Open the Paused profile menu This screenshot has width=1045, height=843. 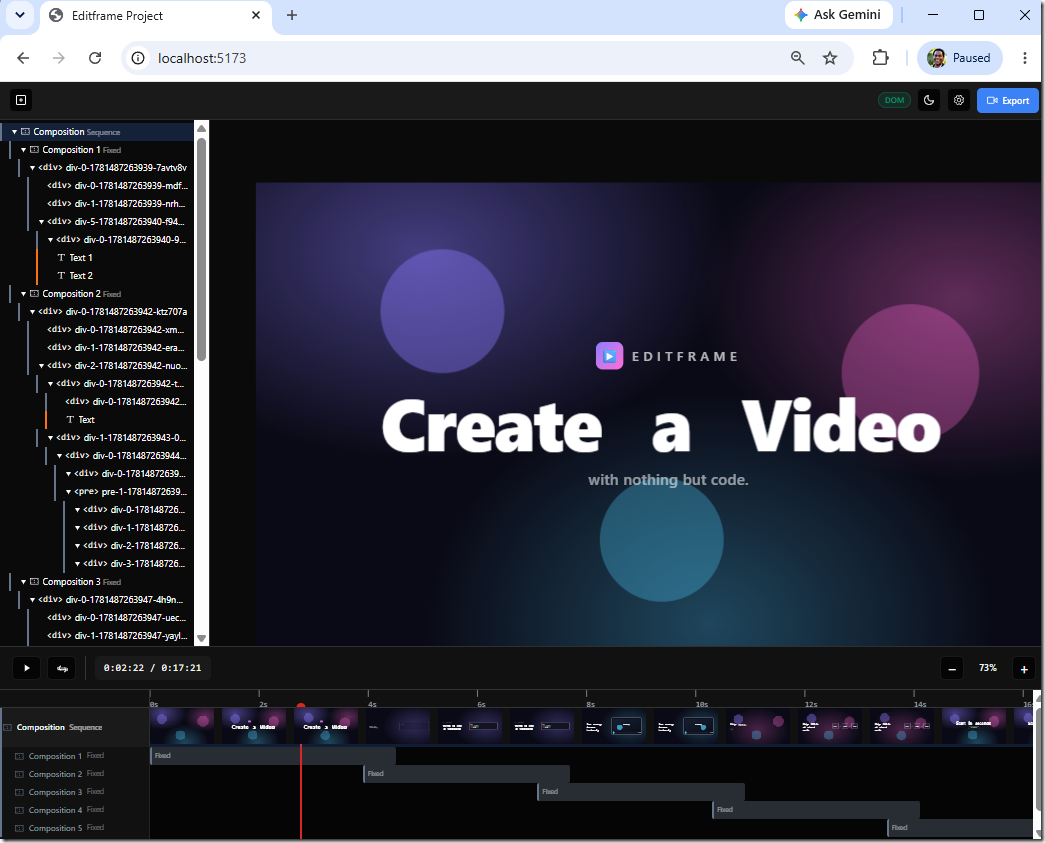coord(959,58)
